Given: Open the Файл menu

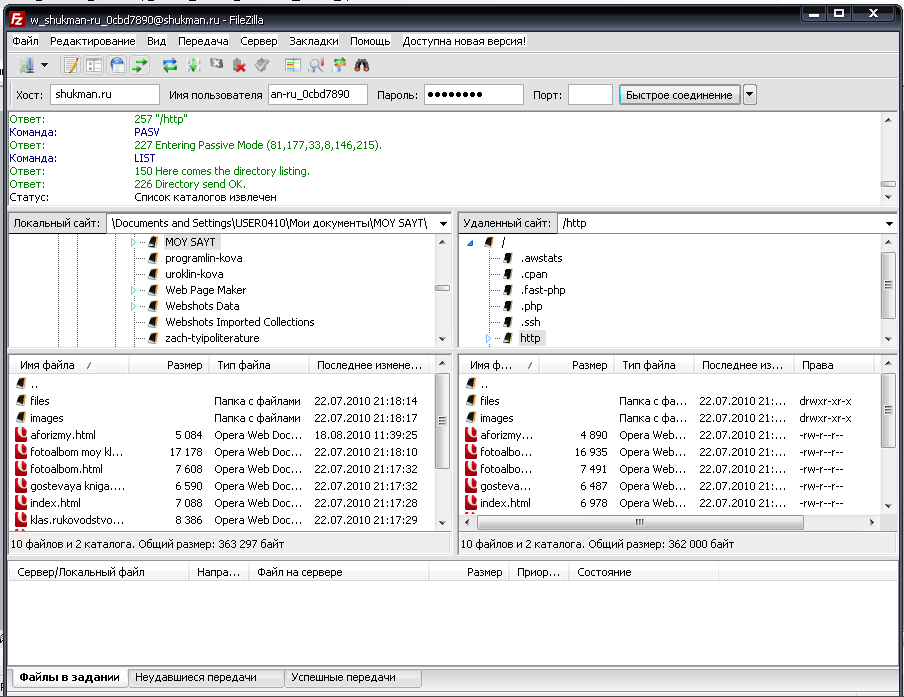Looking at the screenshot, I should click(x=25, y=41).
